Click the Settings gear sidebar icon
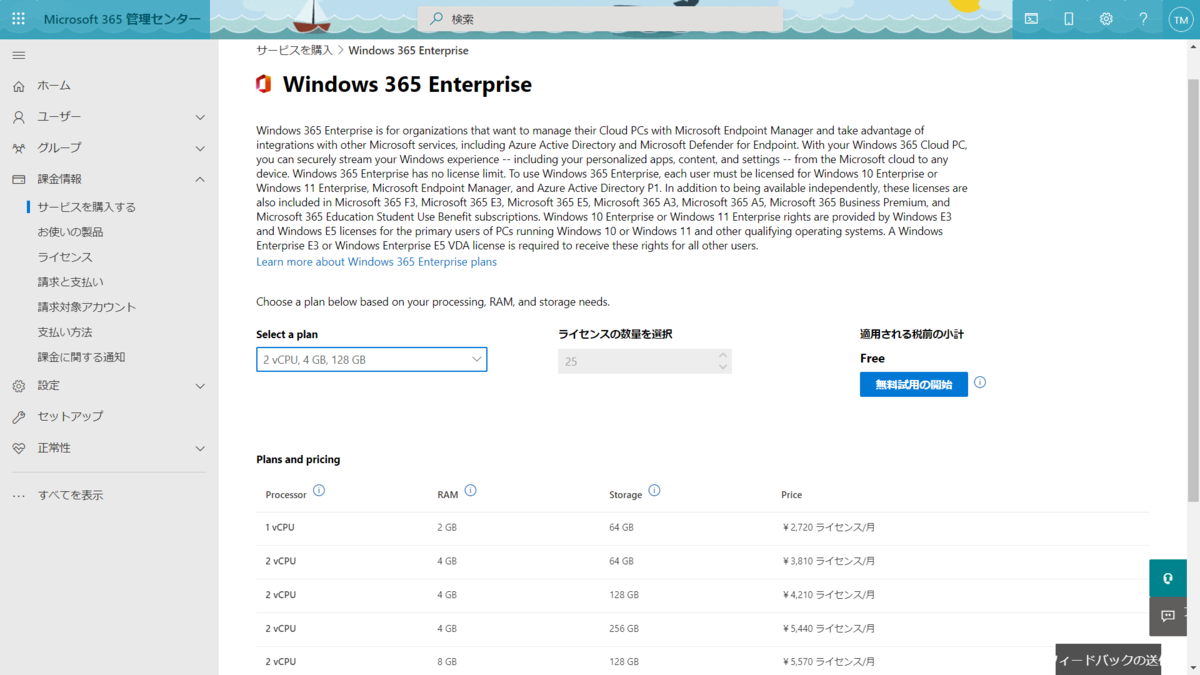 (x=18, y=386)
